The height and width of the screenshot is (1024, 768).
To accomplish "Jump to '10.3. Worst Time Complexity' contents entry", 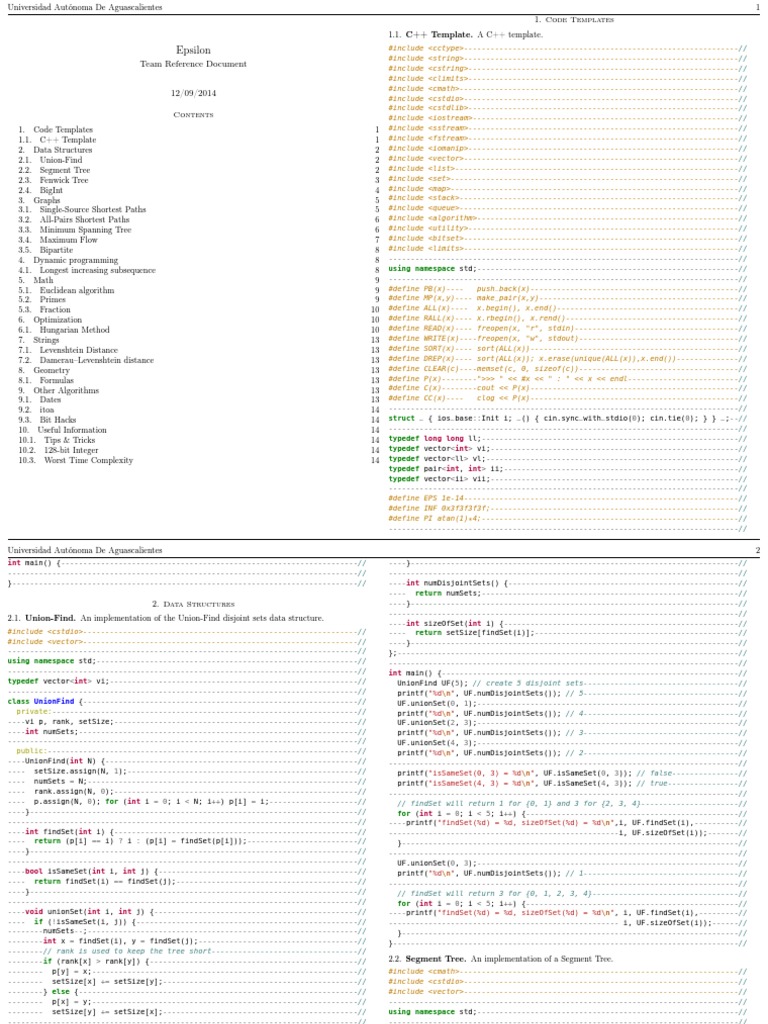I will [x=76, y=460].
